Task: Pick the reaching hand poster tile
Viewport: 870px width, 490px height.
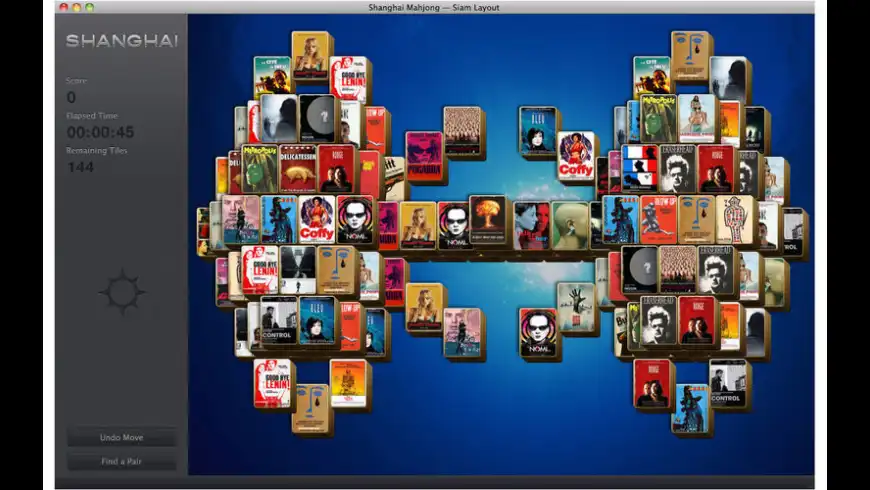Action: pos(575,307)
